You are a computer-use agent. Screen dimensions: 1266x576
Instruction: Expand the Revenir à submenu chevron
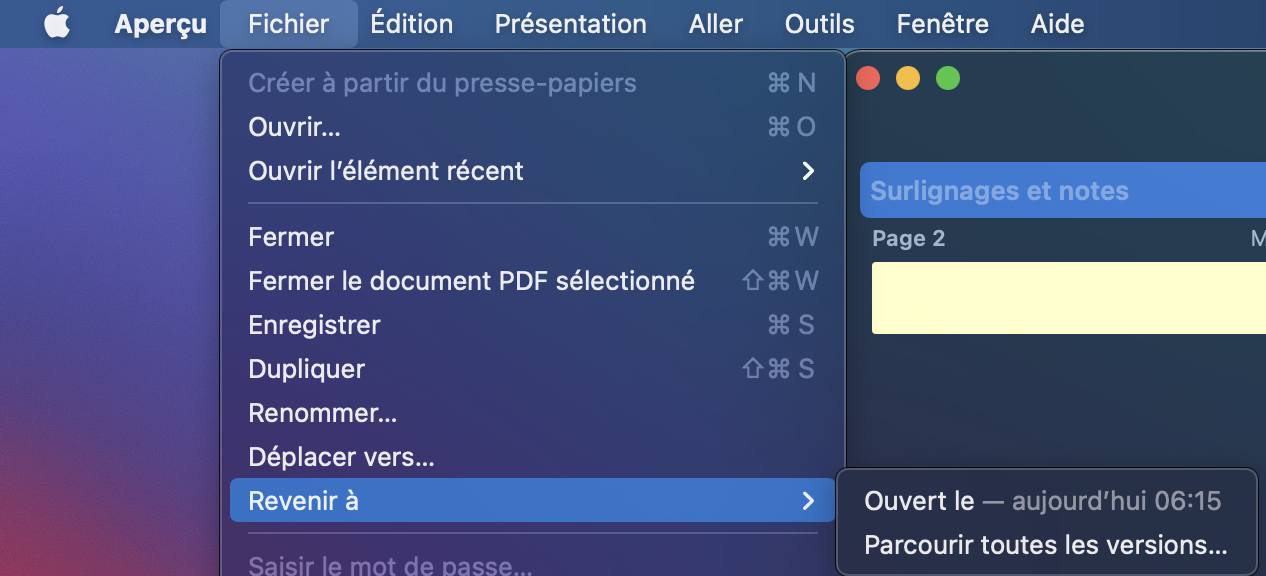pos(808,501)
